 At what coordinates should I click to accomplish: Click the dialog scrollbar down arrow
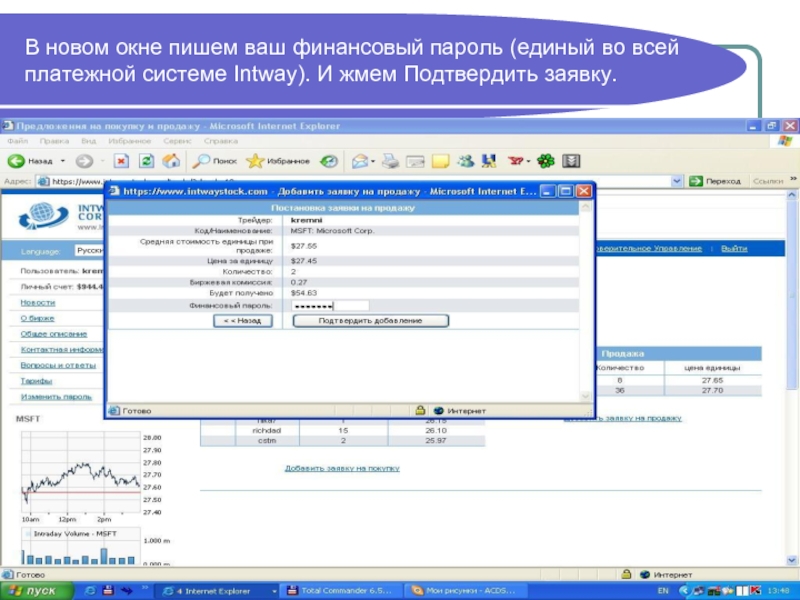tap(586, 396)
